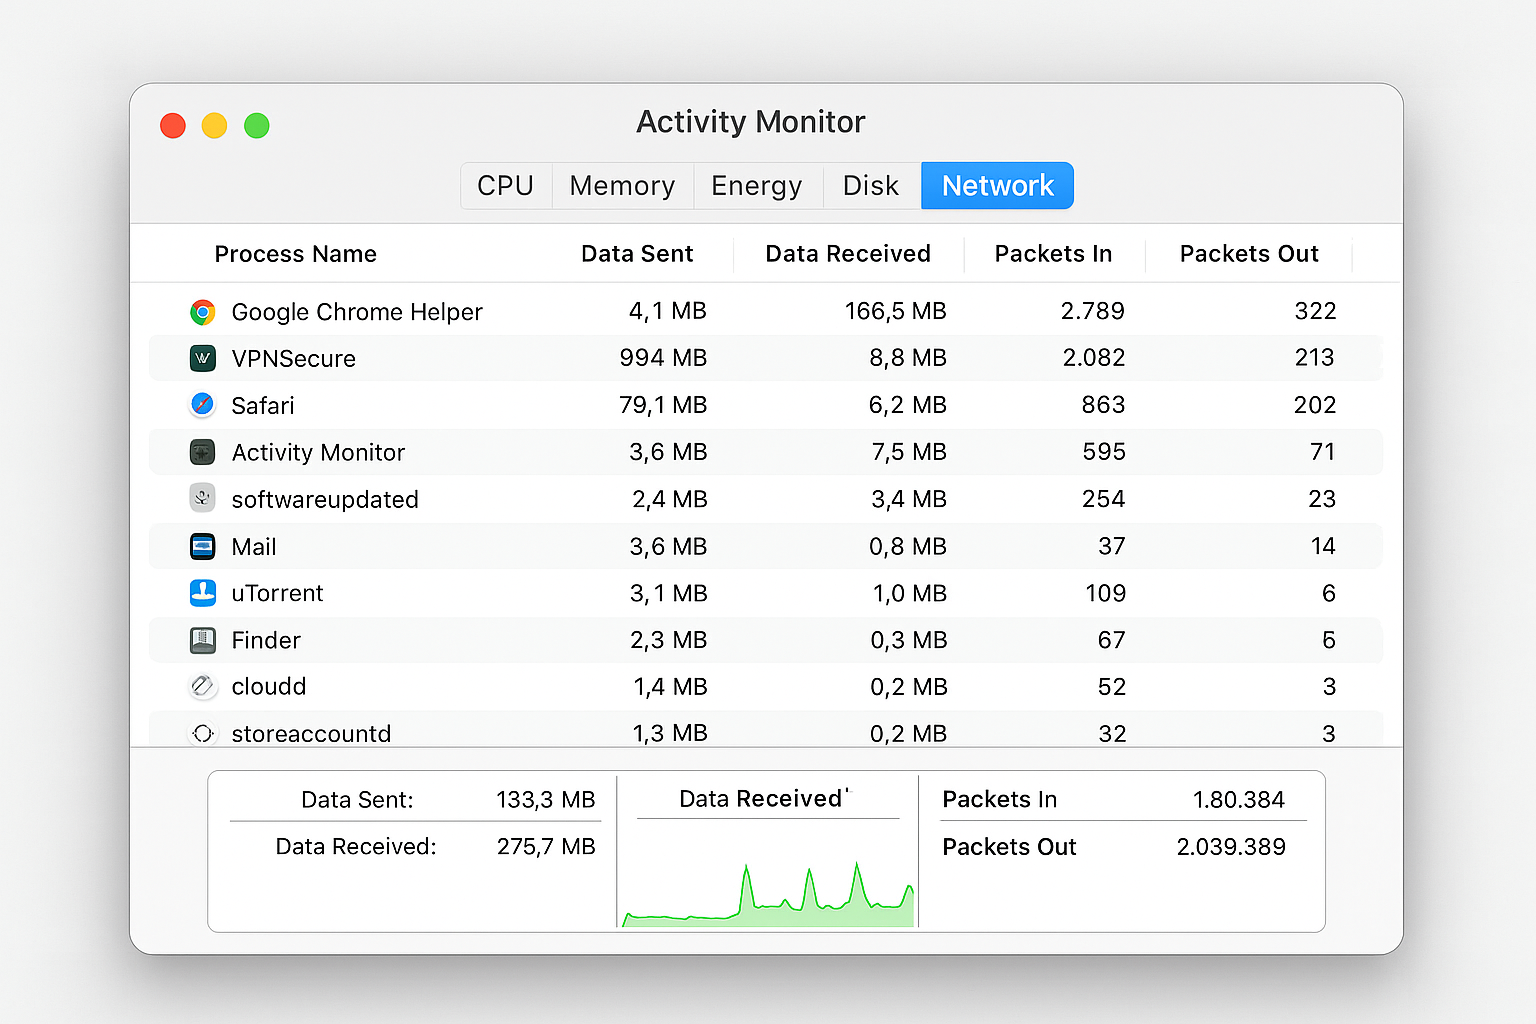Select the uTorrent process name
The image size is (1536, 1024).
click(278, 593)
